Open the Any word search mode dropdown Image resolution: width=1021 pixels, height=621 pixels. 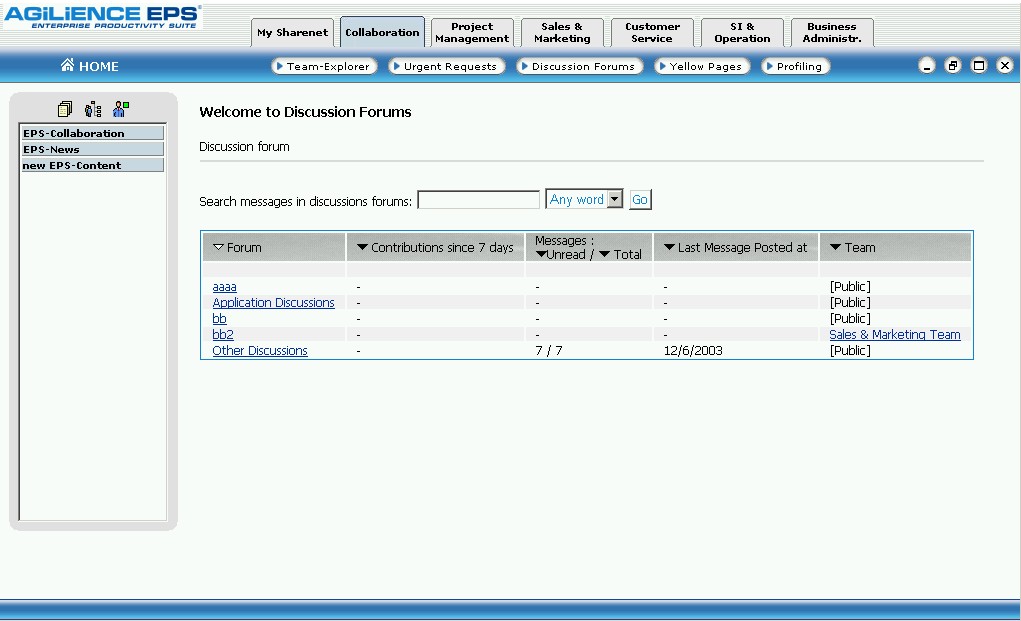pyautogui.click(x=614, y=200)
